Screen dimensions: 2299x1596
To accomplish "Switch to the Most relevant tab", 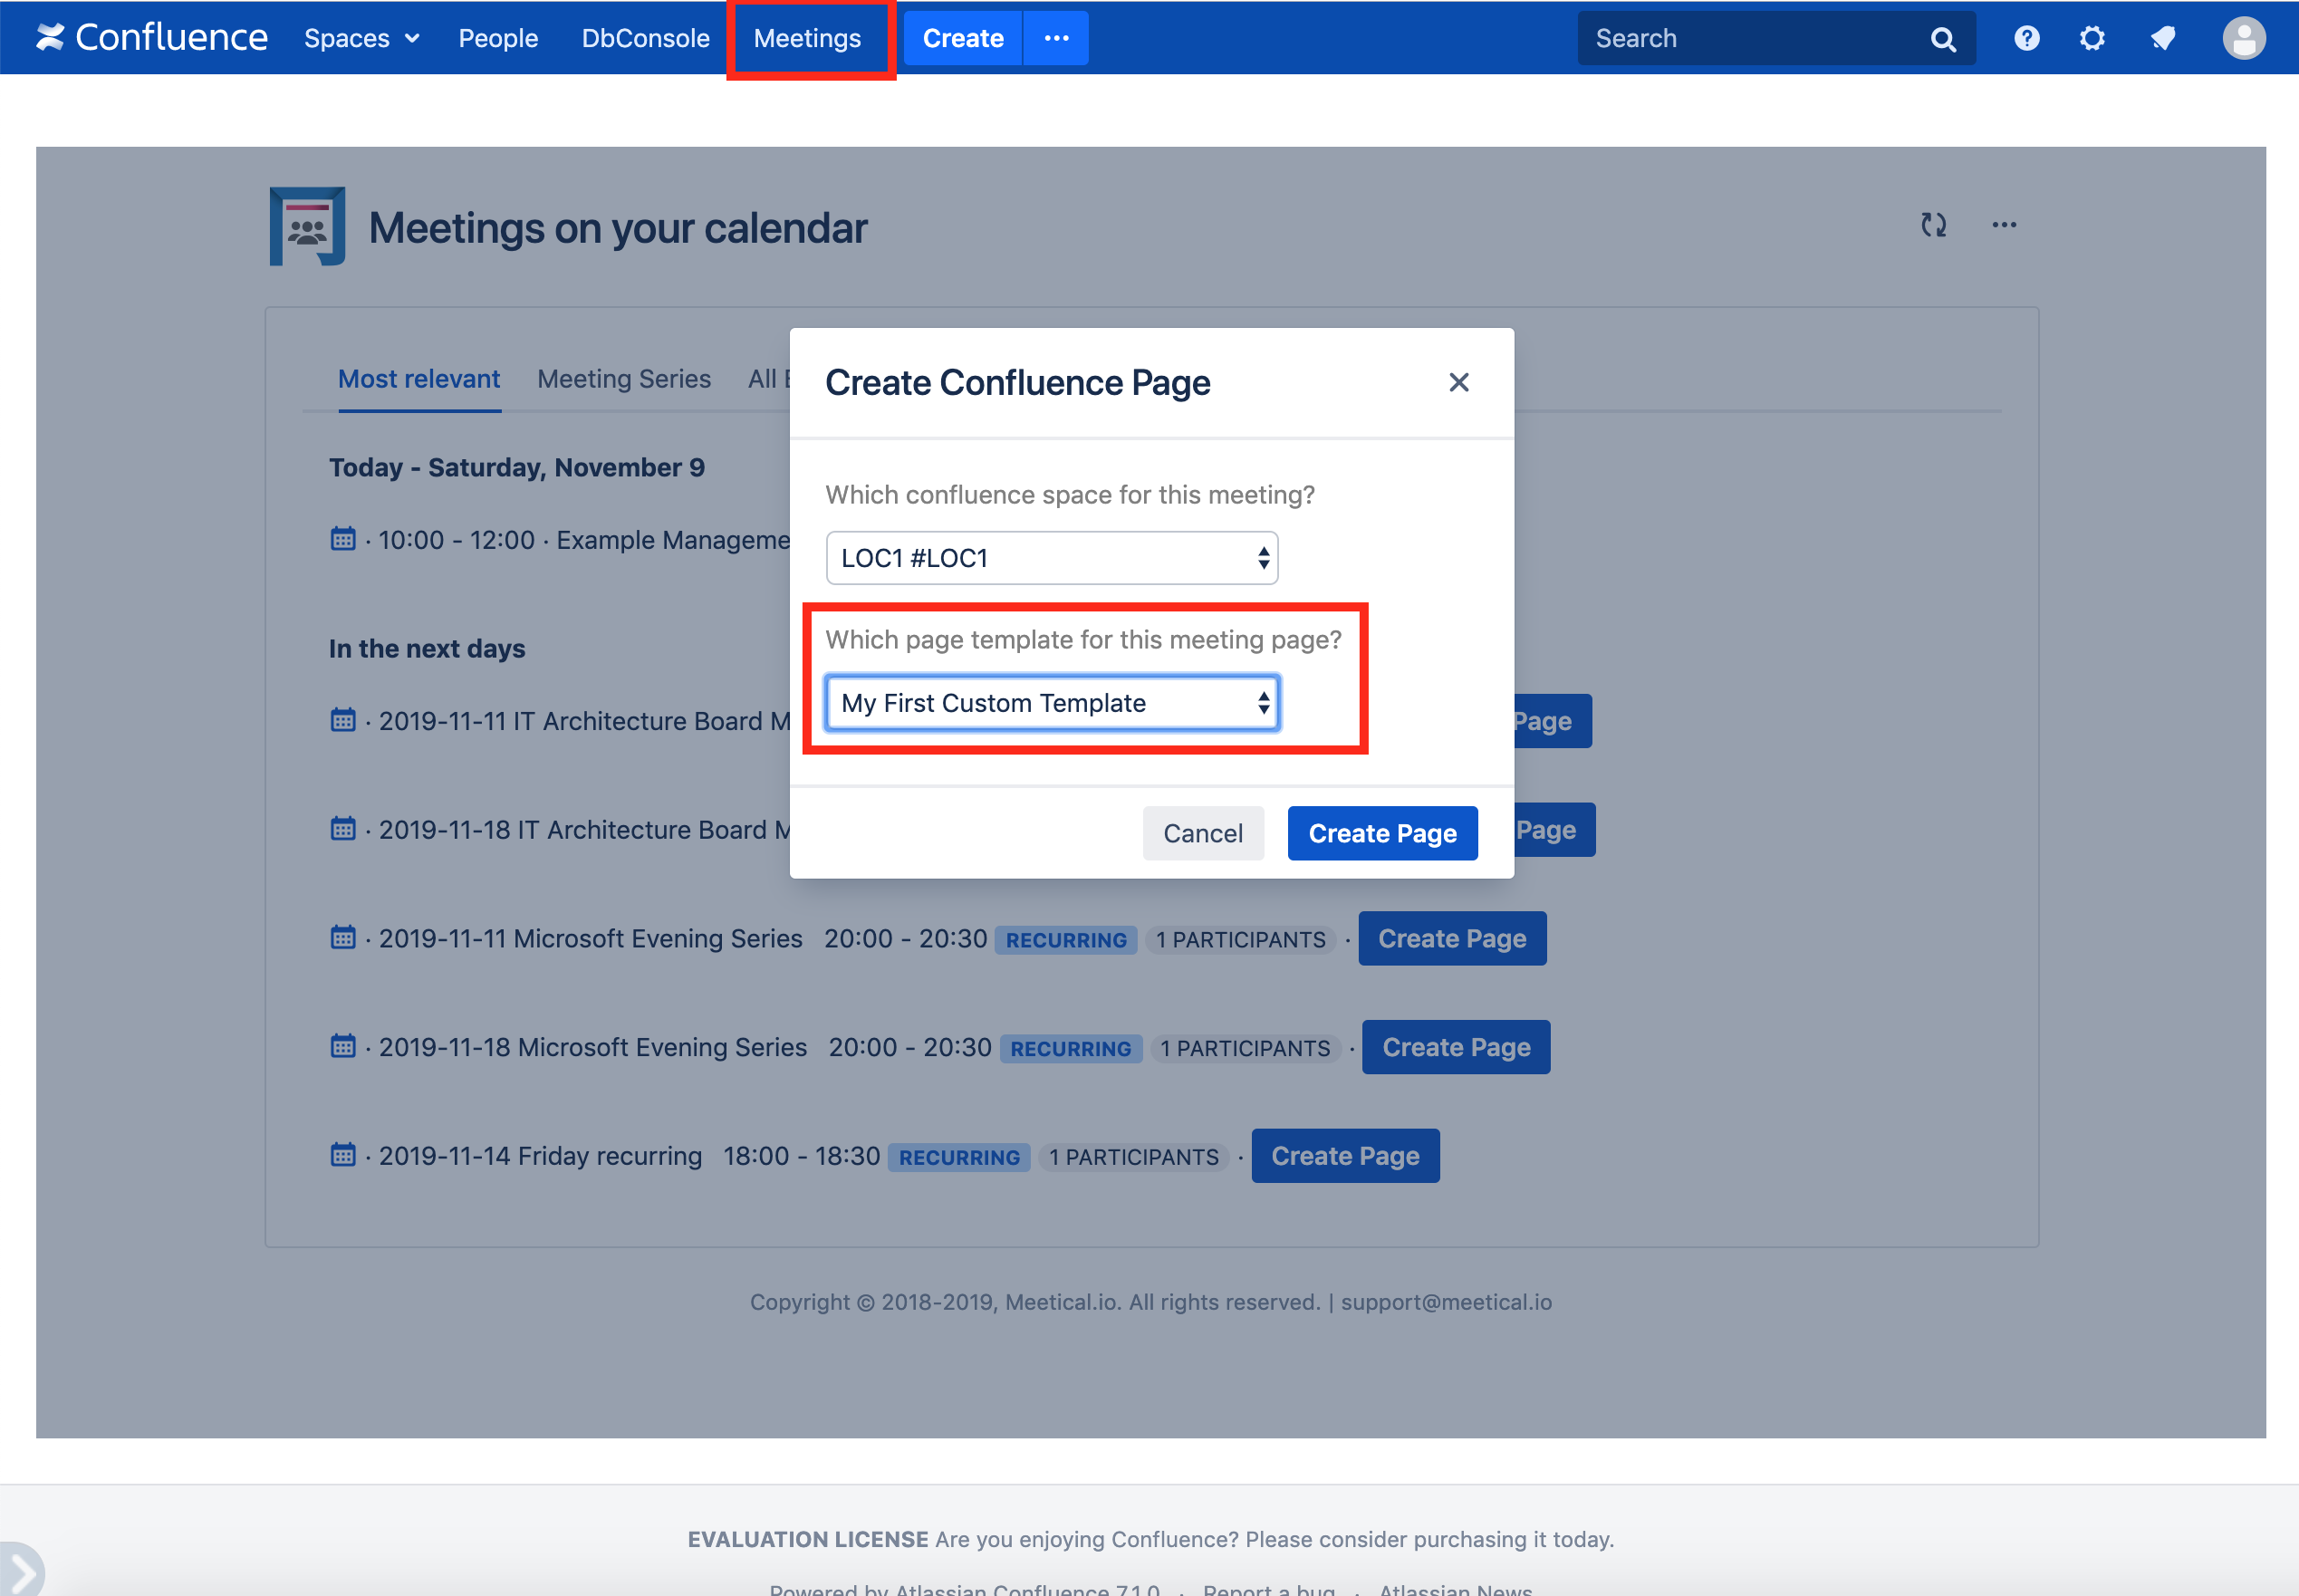I will (419, 379).
